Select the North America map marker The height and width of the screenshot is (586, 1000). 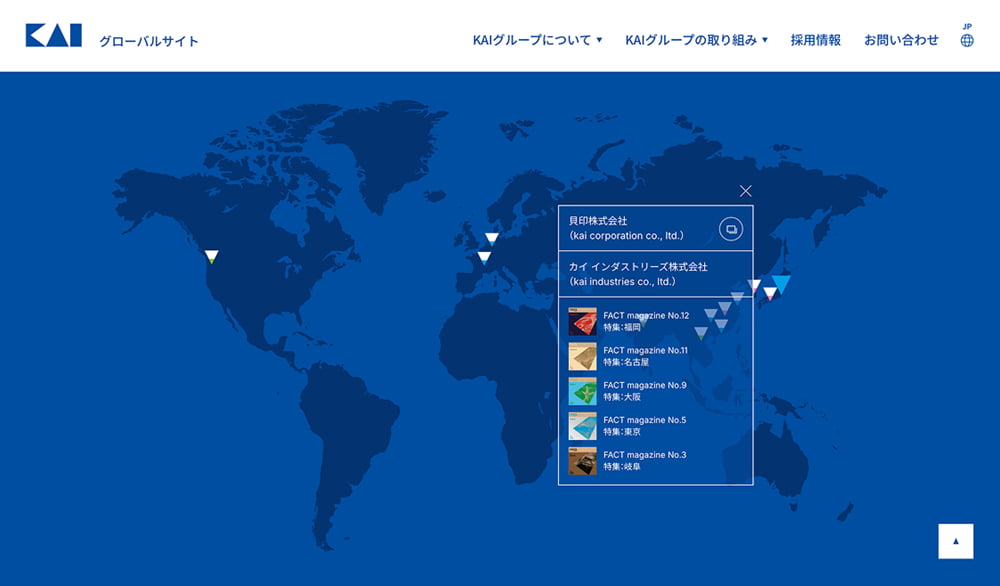211,256
